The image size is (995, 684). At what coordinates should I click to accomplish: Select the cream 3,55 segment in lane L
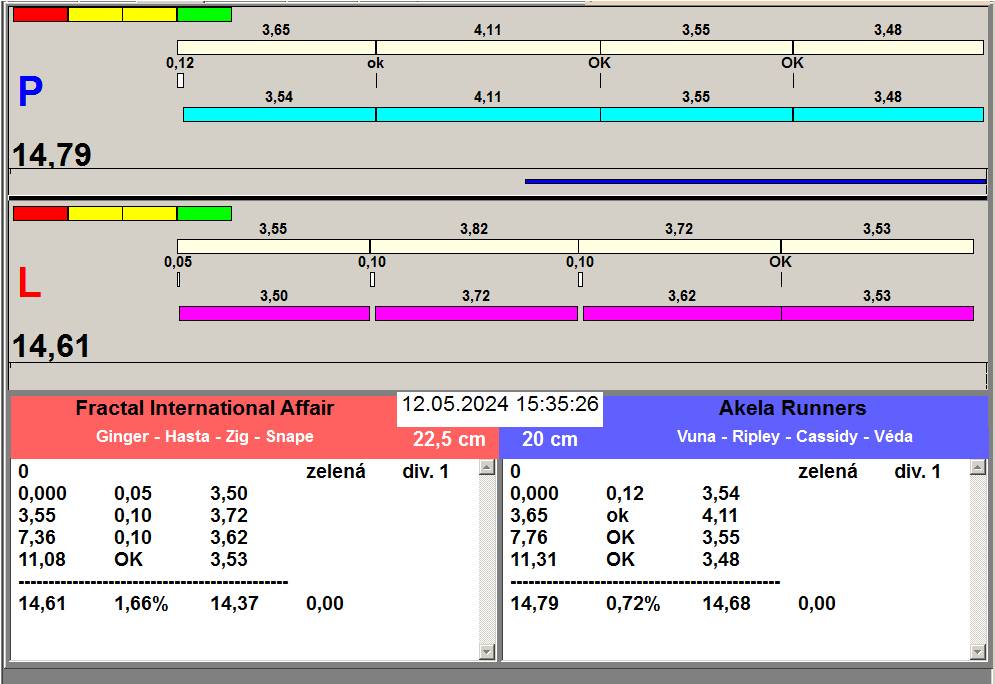click(x=273, y=246)
